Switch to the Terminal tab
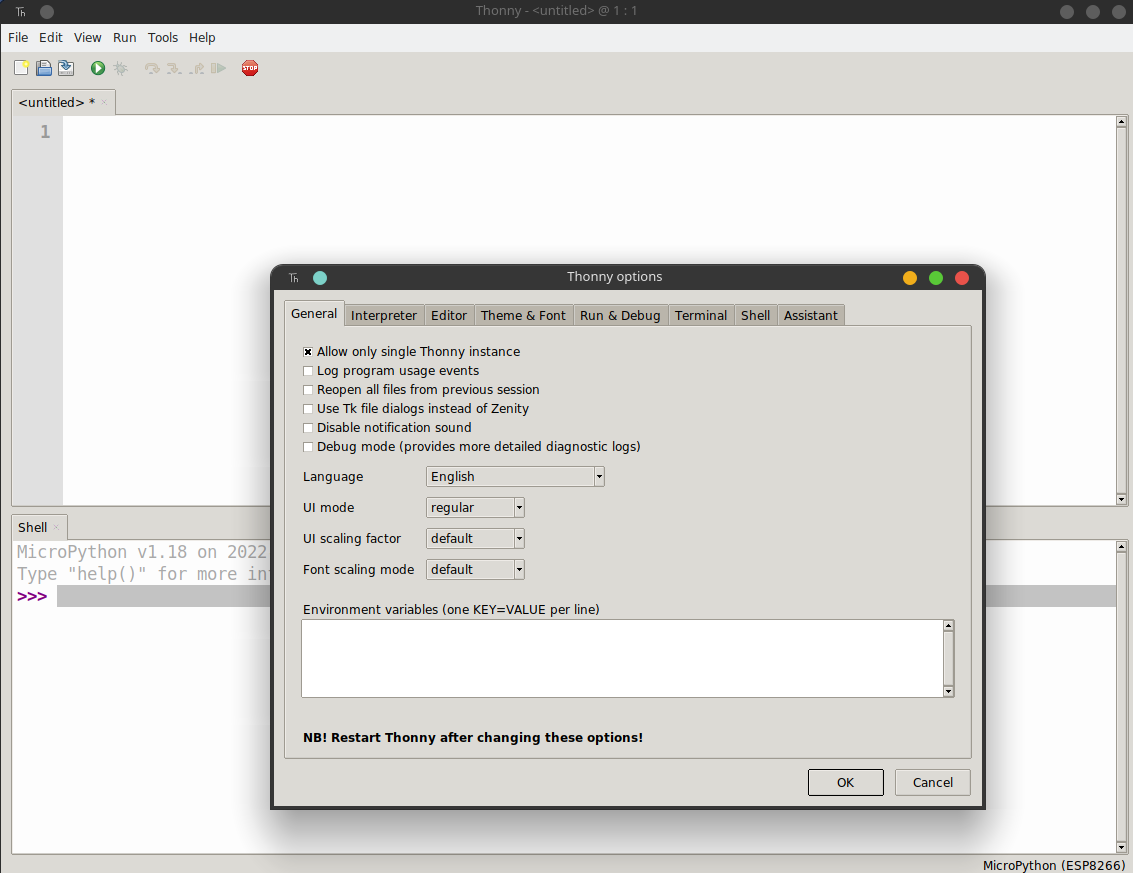The width and height of the screenshot is (1133, 873). 701,315
